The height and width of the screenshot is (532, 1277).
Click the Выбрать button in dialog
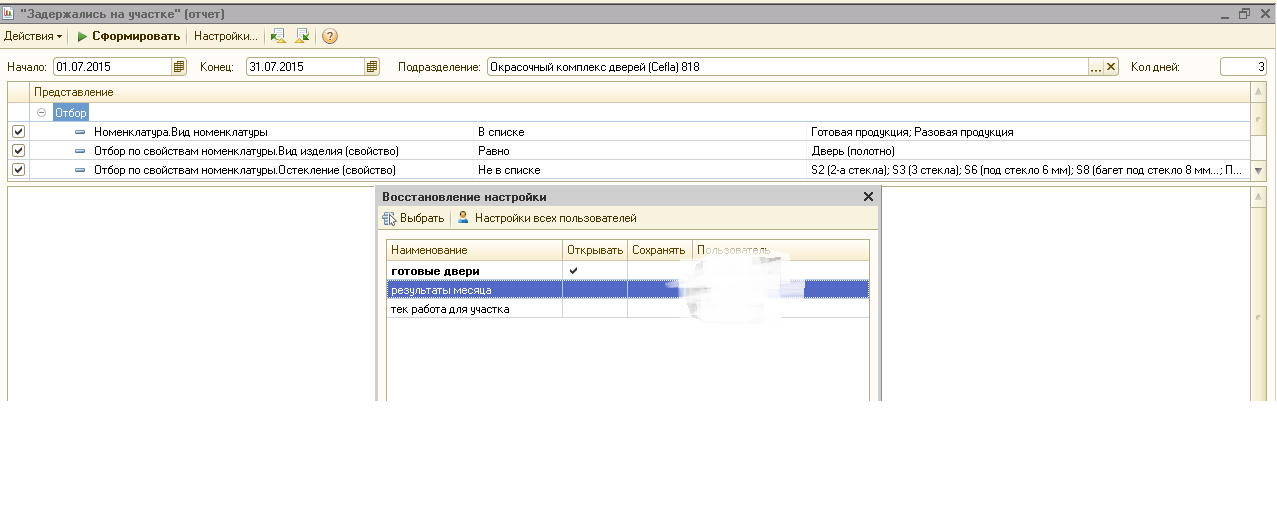[413, 218]
